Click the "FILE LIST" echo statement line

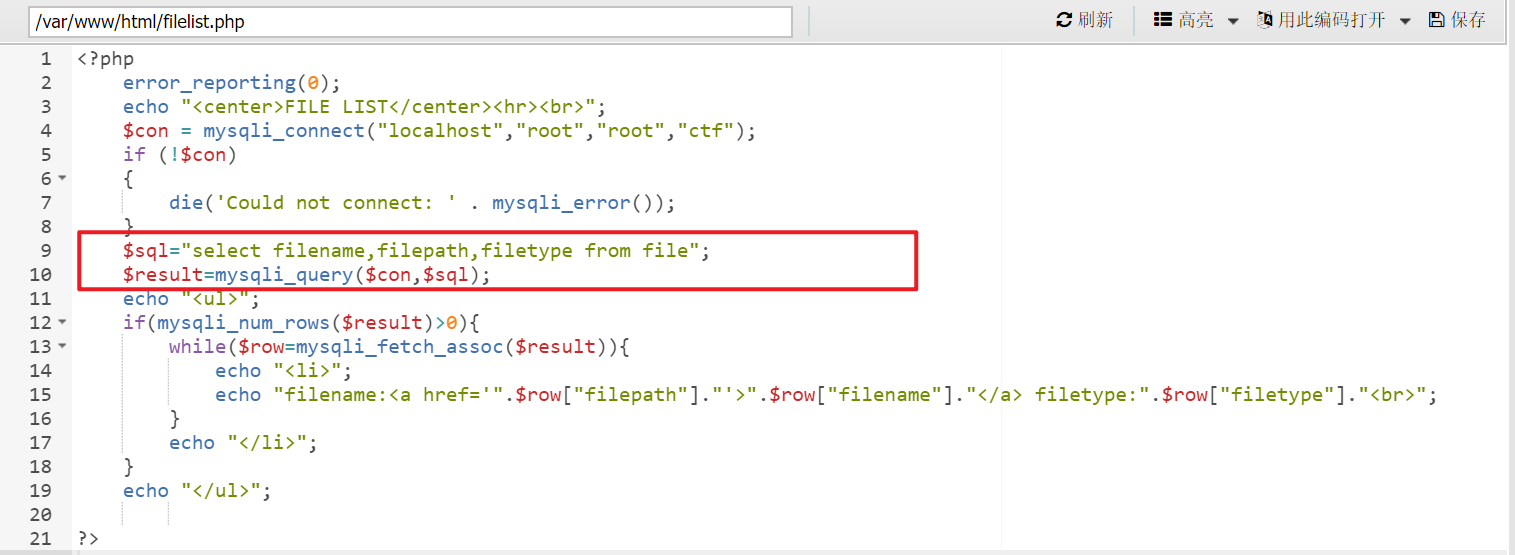(365, 107)
